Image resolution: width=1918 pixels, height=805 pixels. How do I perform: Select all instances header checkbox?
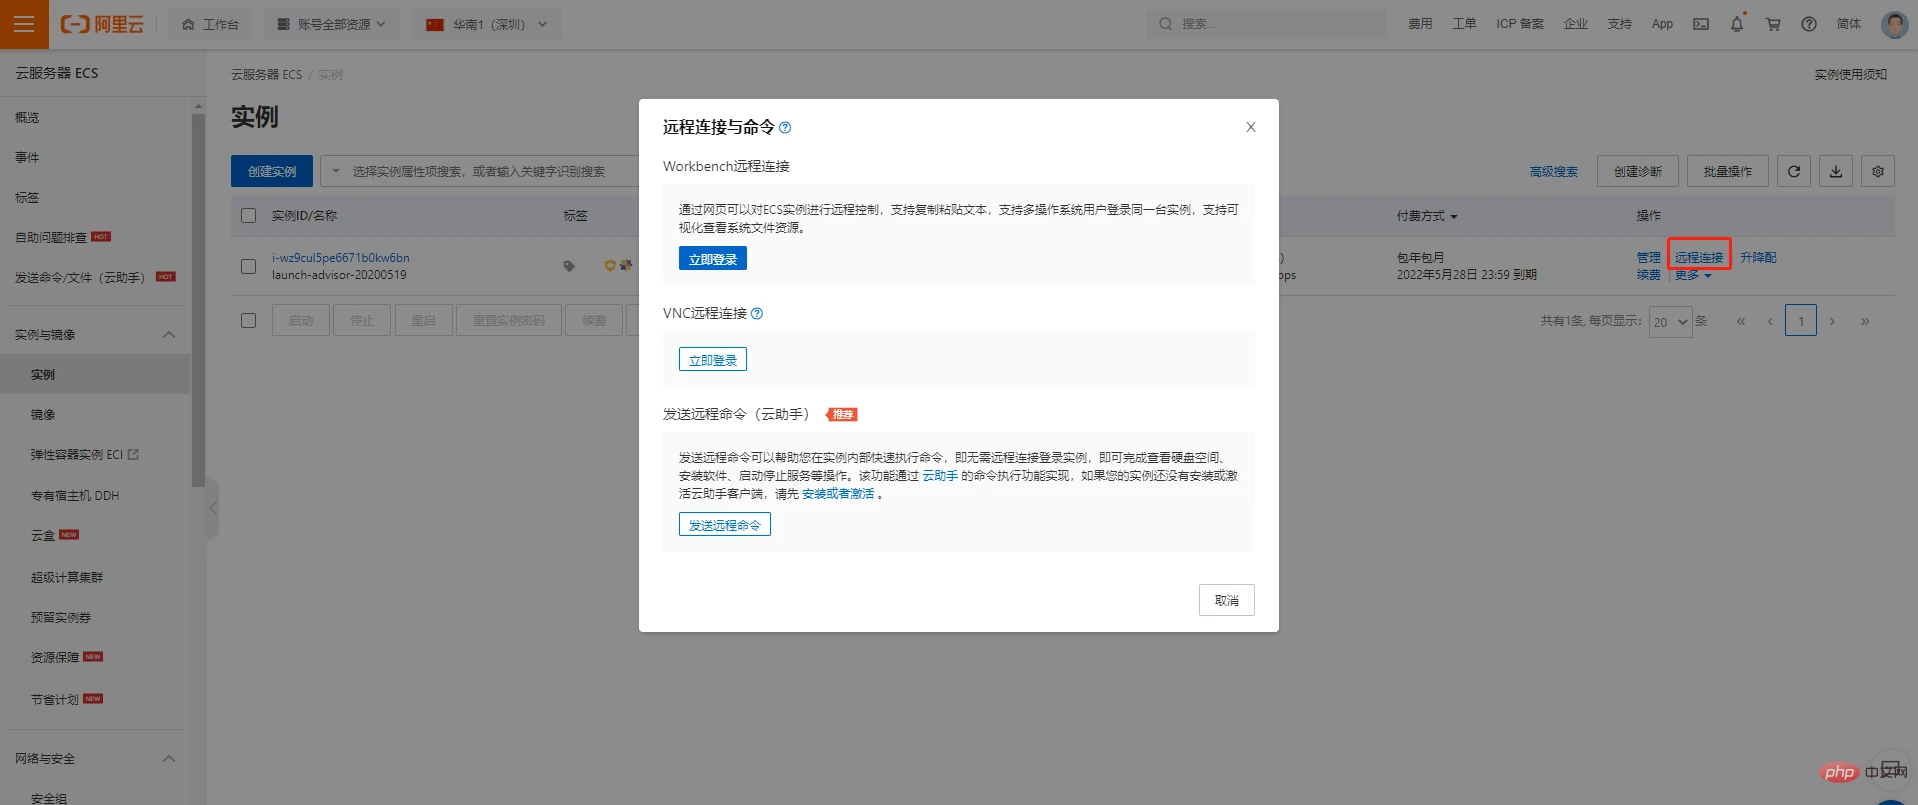pyautogui.click(x=249, y=215)
